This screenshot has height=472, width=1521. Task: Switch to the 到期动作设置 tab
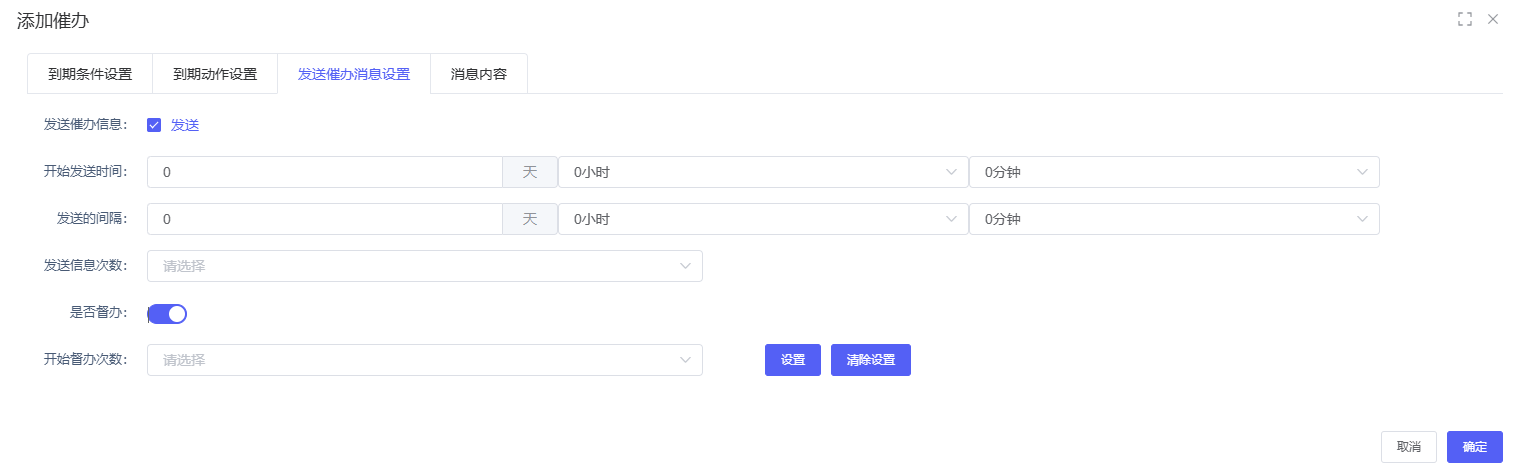click(x=215, y=74)
